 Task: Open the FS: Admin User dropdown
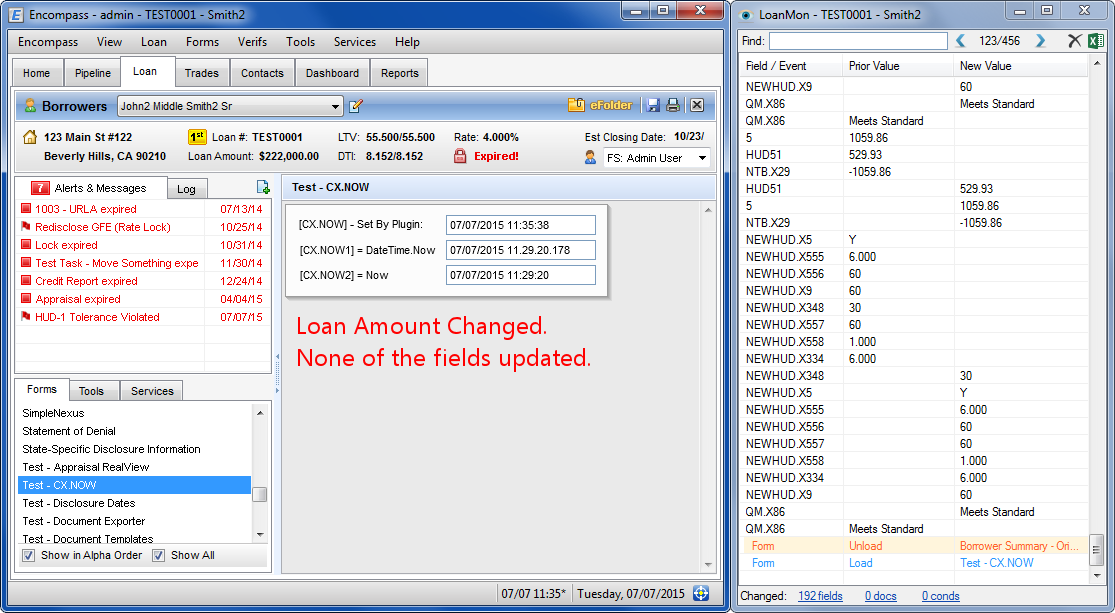coord(702,158)
